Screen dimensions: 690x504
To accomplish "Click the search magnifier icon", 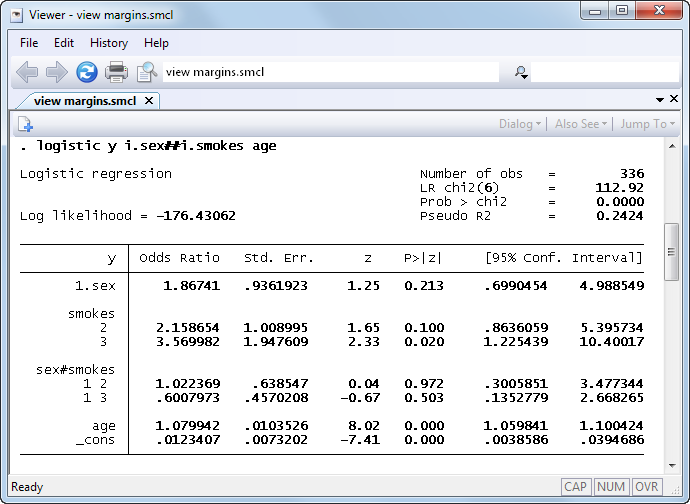I will [x=521, y=72].
